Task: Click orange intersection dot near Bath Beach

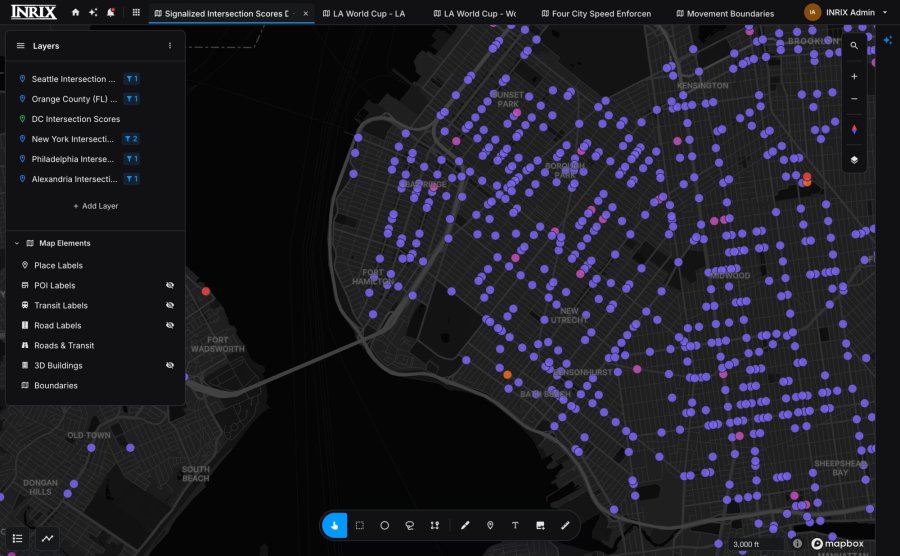Action: [507, 375]
